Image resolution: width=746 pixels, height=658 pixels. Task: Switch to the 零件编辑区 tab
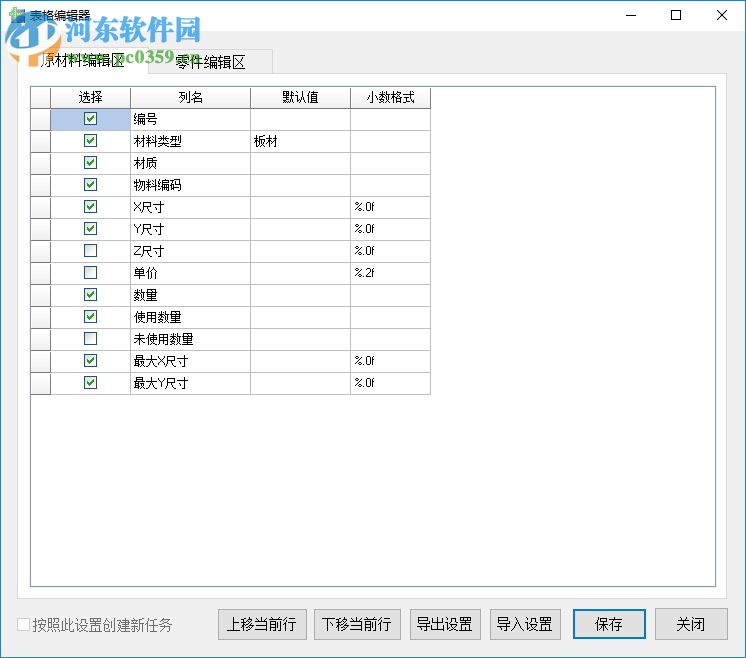(x=210, y=62)
